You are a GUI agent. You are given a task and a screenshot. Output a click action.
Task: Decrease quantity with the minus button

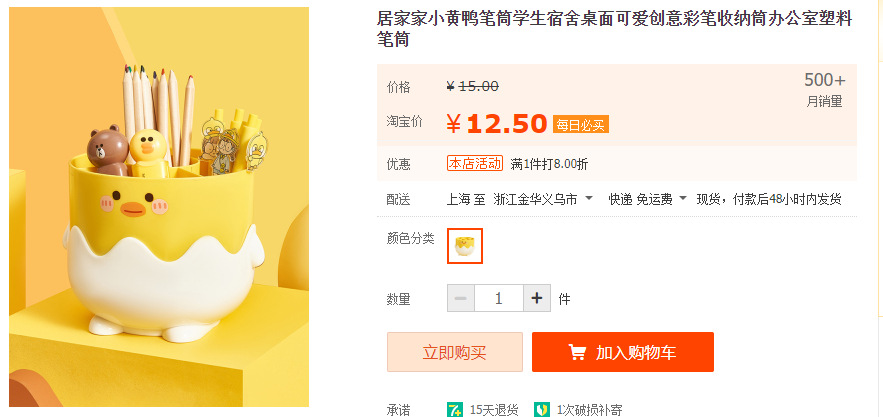(461, 298)
